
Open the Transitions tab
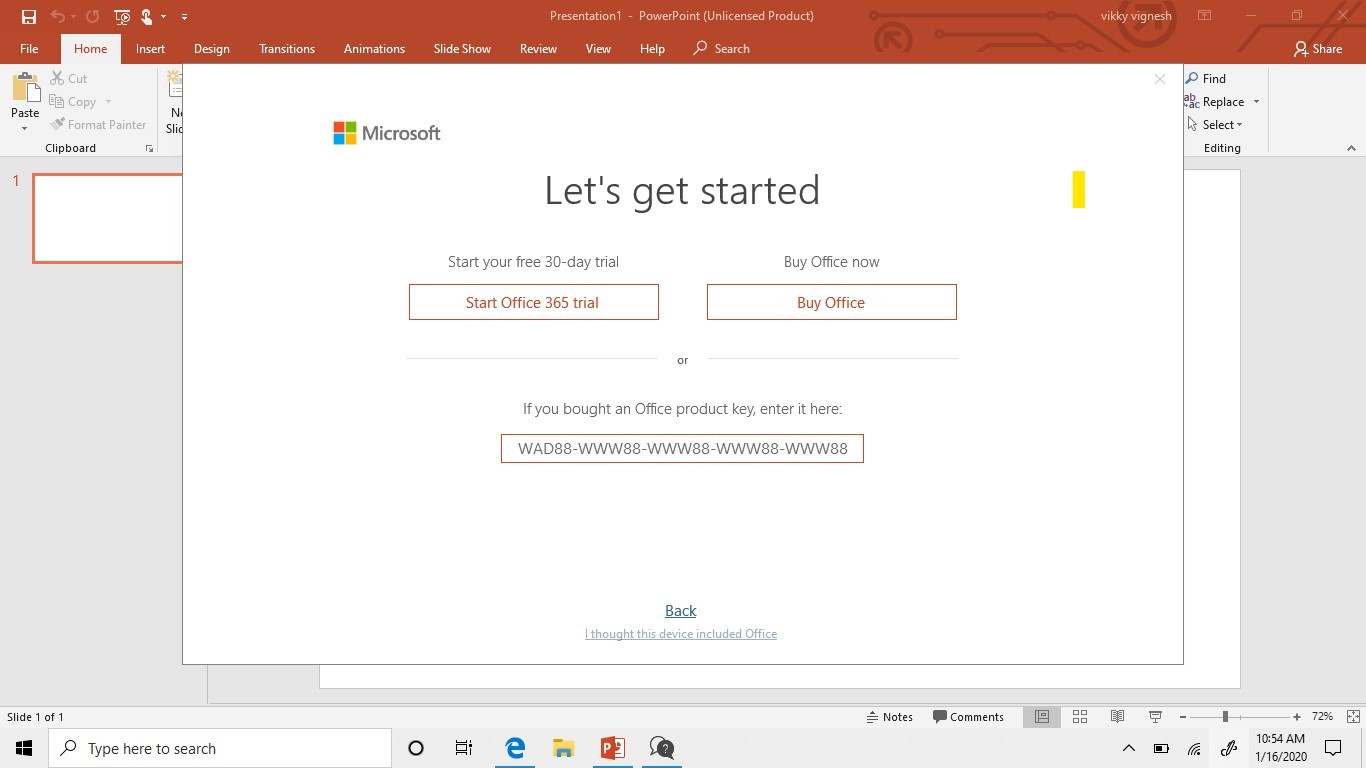[287, 48]
